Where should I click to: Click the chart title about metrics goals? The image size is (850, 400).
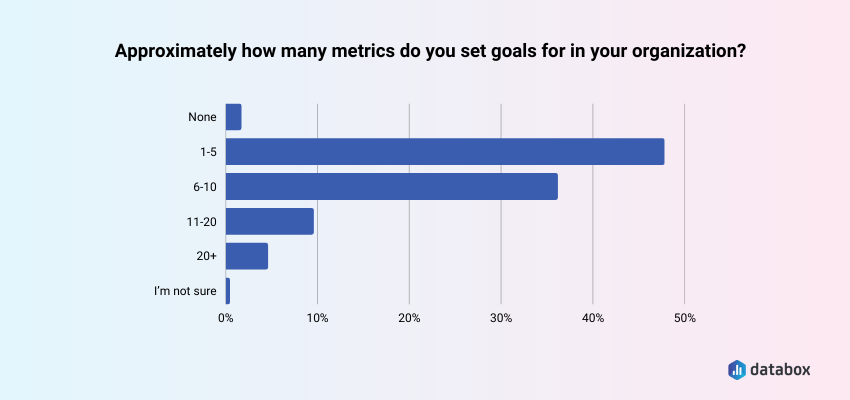tap(430, 52)
